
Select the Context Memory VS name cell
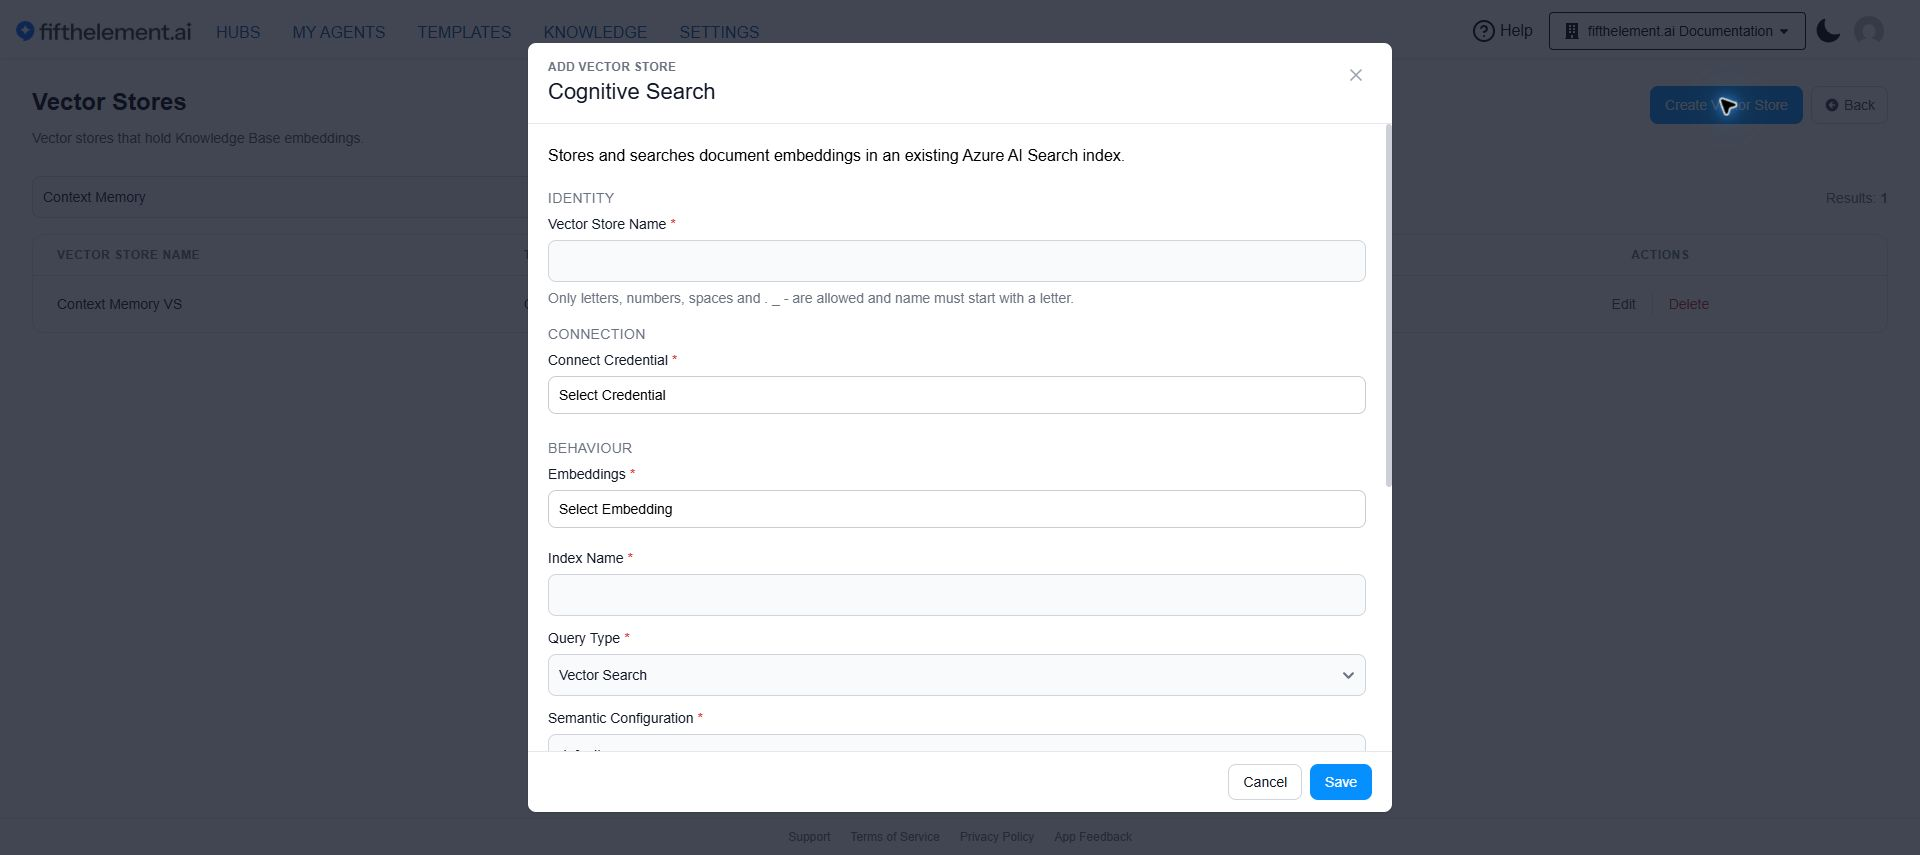[x=119, y=304]
